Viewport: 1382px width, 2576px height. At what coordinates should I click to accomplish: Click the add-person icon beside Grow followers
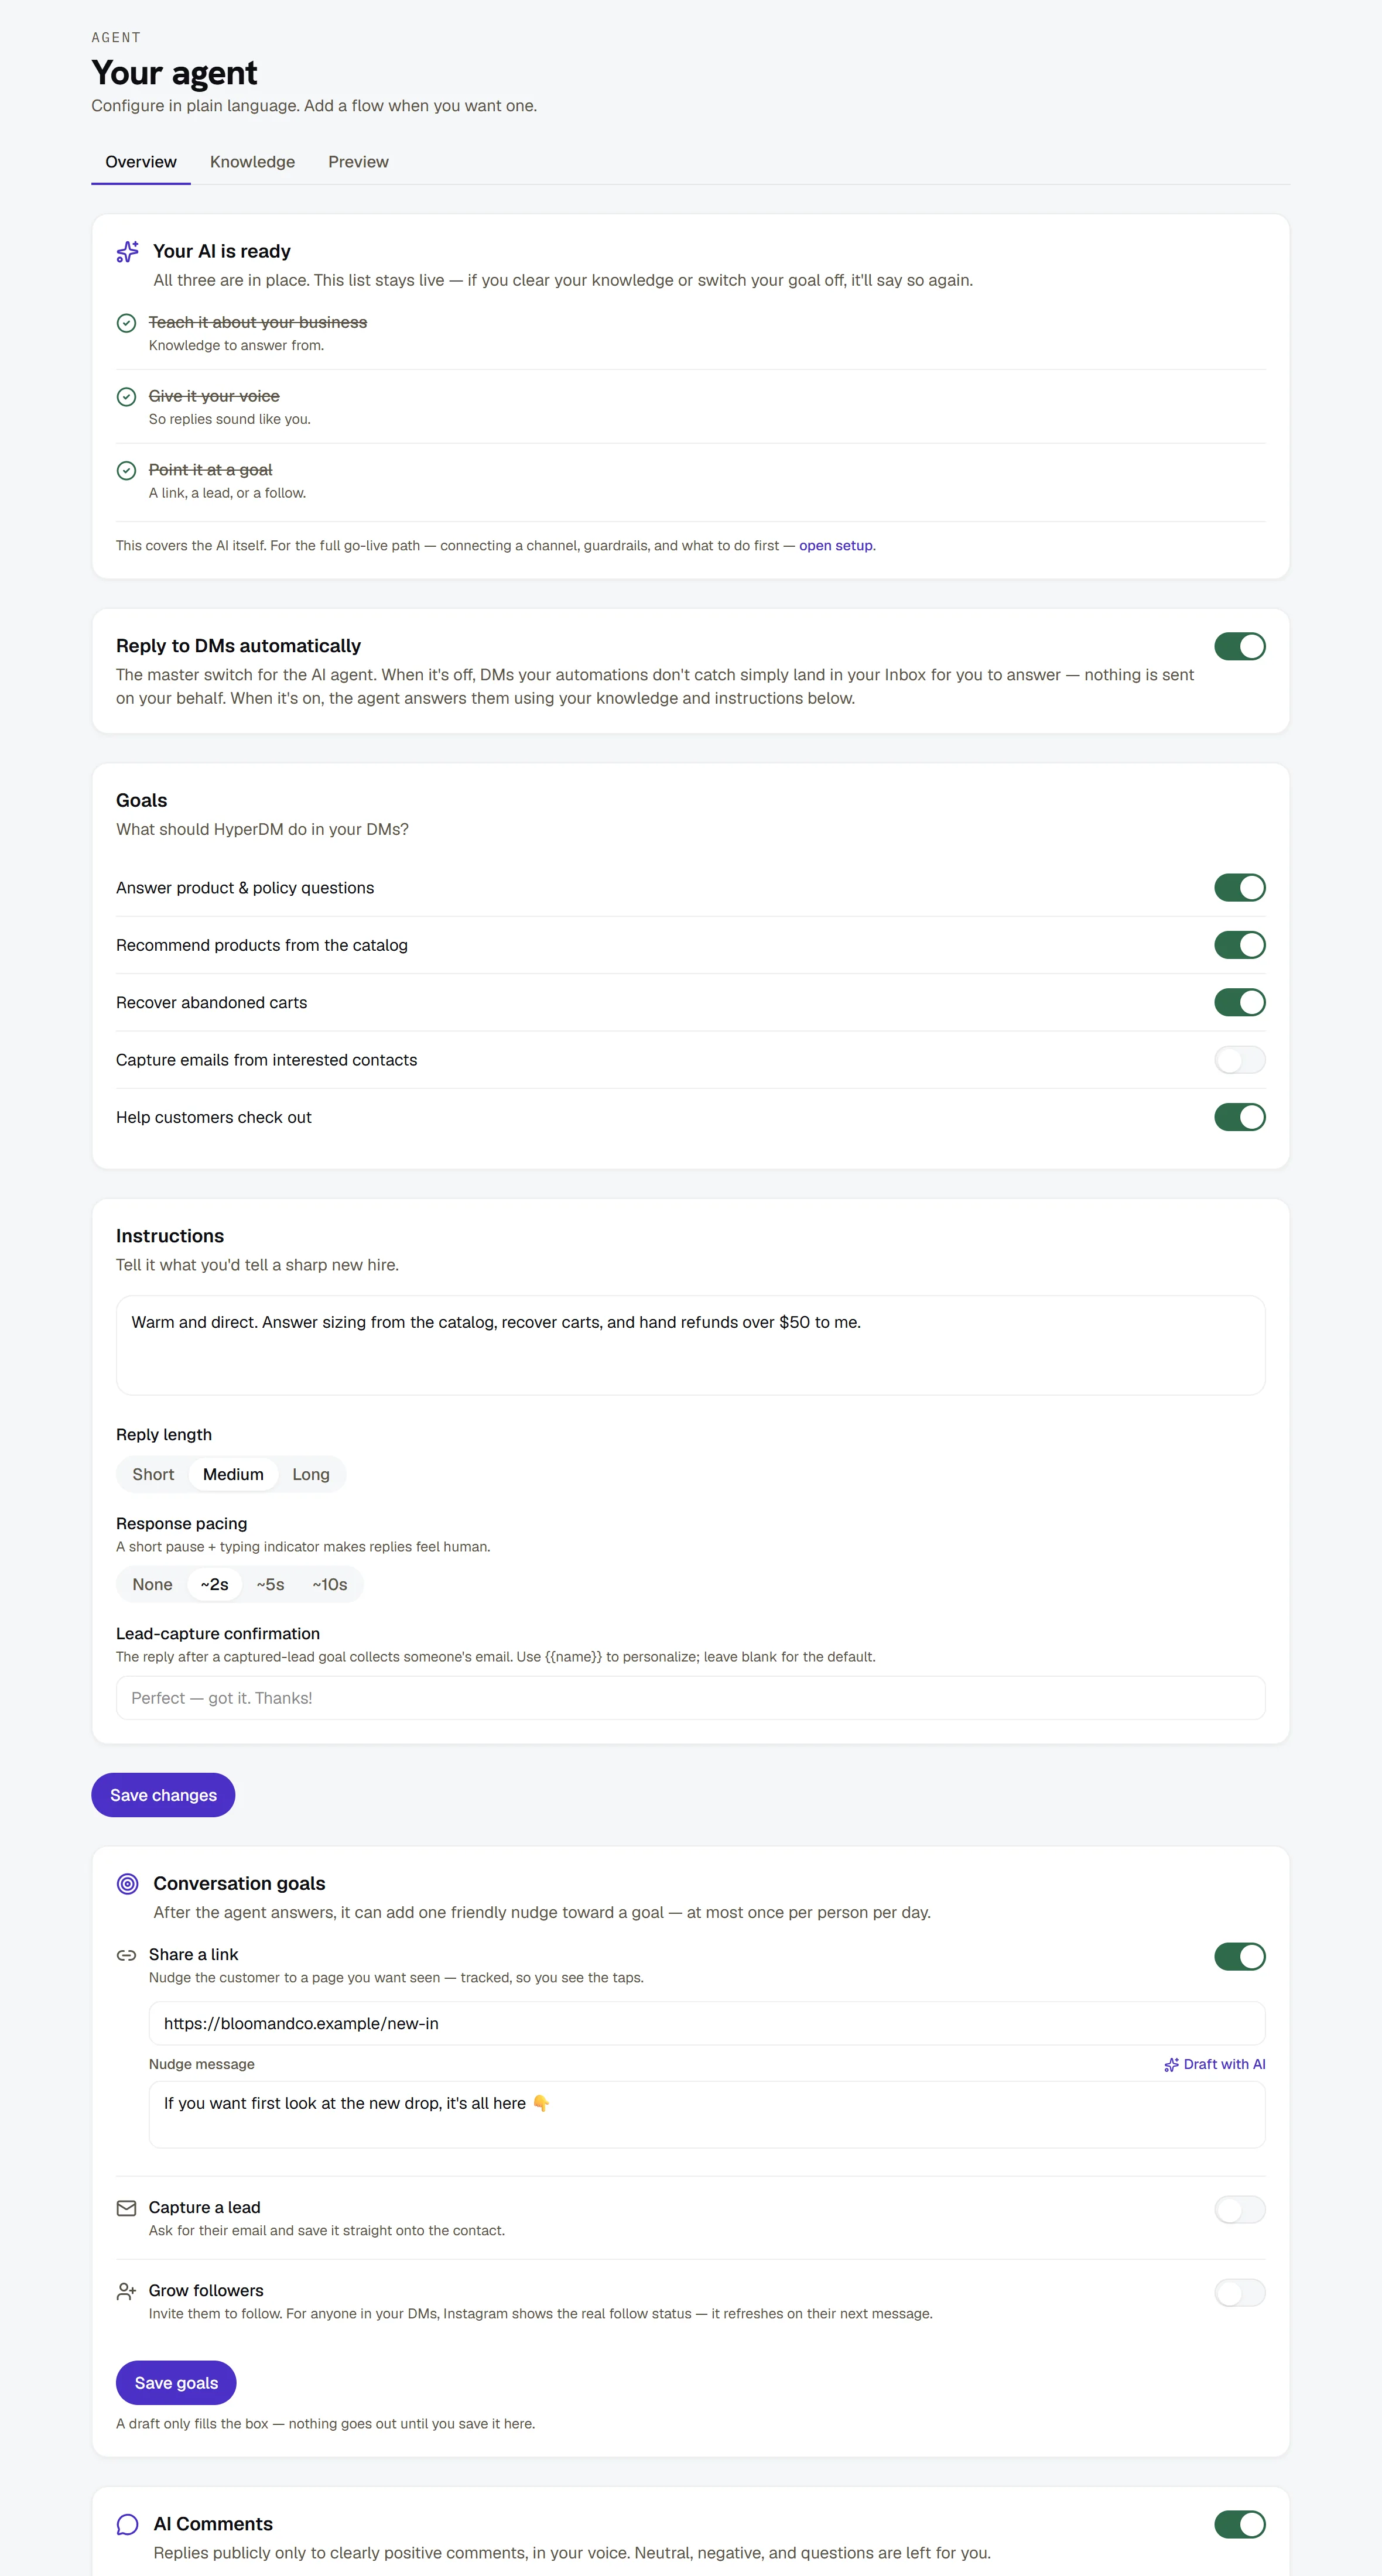(126, 2291)
